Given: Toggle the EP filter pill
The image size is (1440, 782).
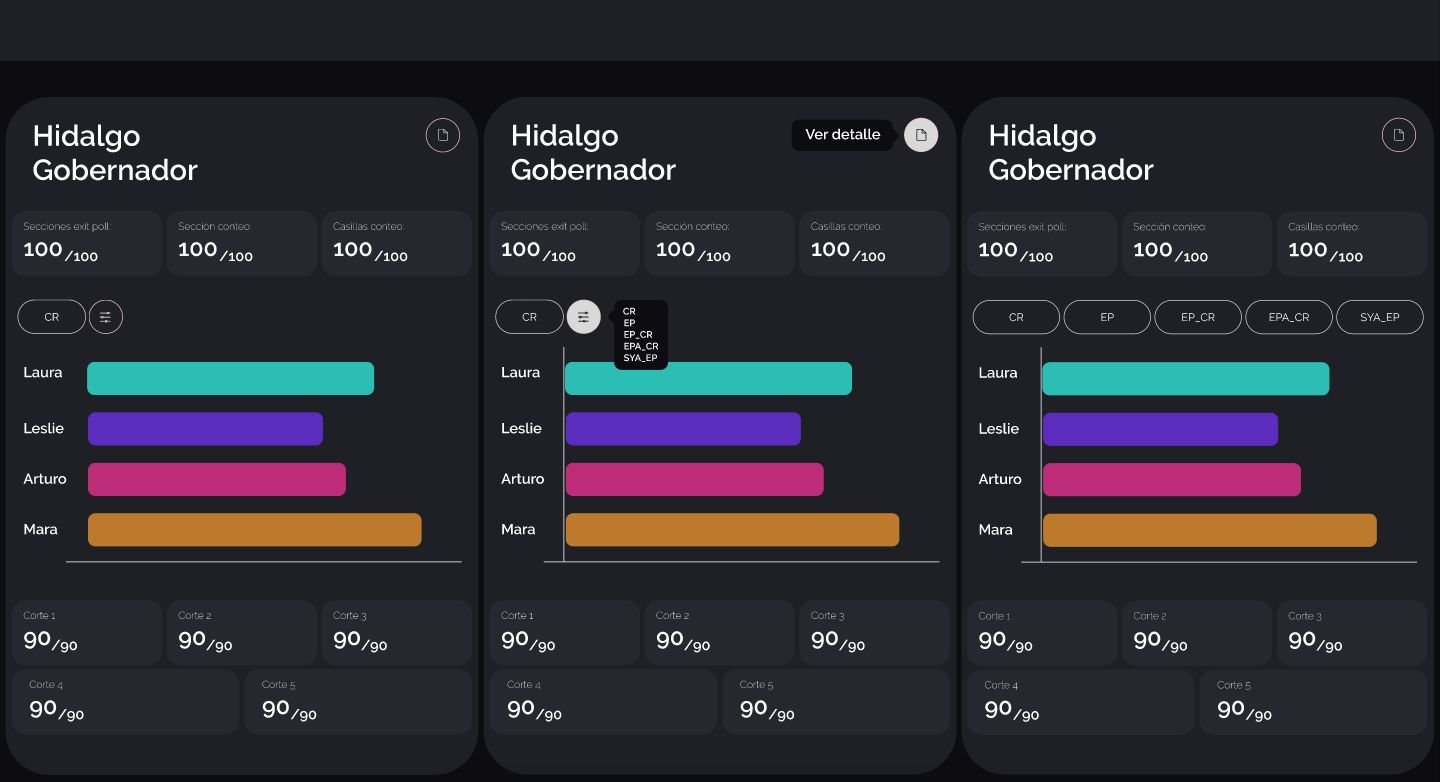Looking at the screenshot, I should tap(1107, 317).
